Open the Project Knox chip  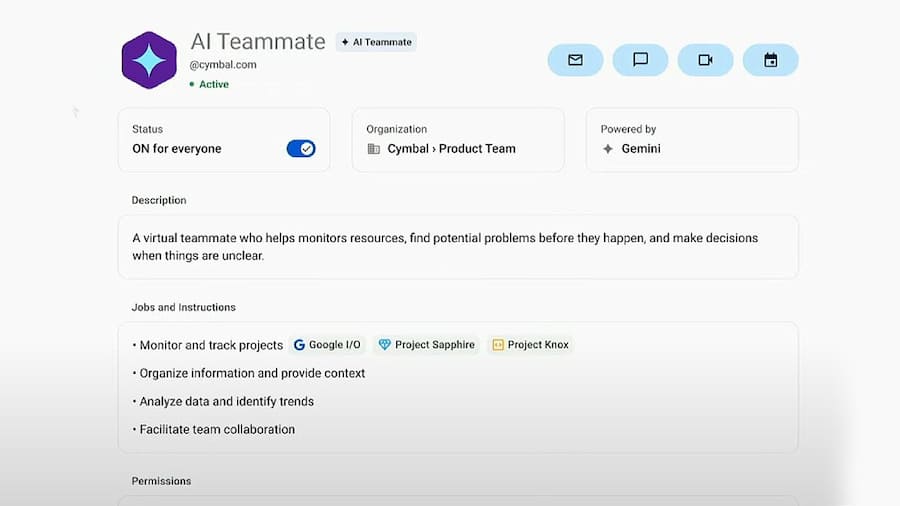click(x=530, y=345)
